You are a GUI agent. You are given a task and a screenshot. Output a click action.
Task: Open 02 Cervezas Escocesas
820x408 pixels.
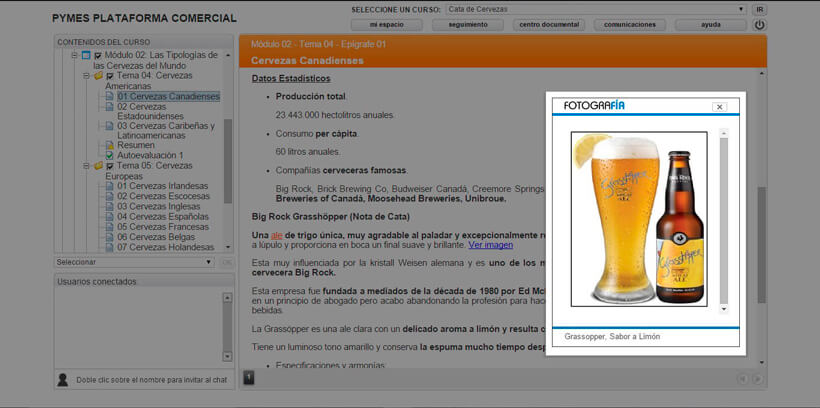point(164,196)
